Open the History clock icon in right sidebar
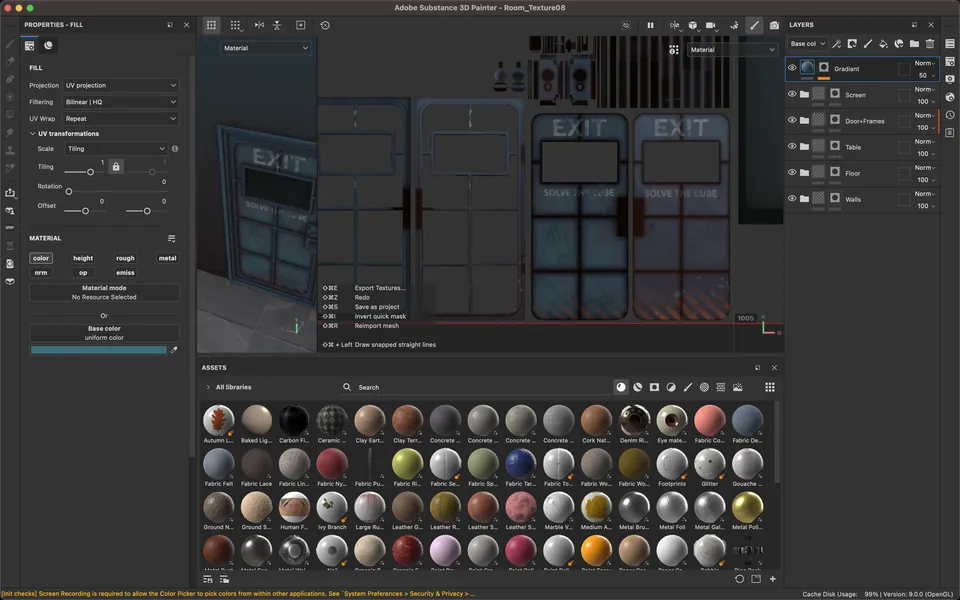 click(x=950, y=114)
